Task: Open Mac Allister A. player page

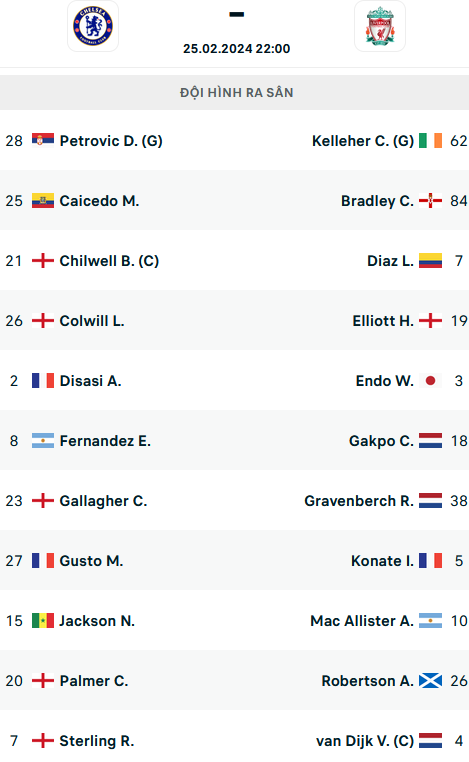Action: (x=362, y=621)
